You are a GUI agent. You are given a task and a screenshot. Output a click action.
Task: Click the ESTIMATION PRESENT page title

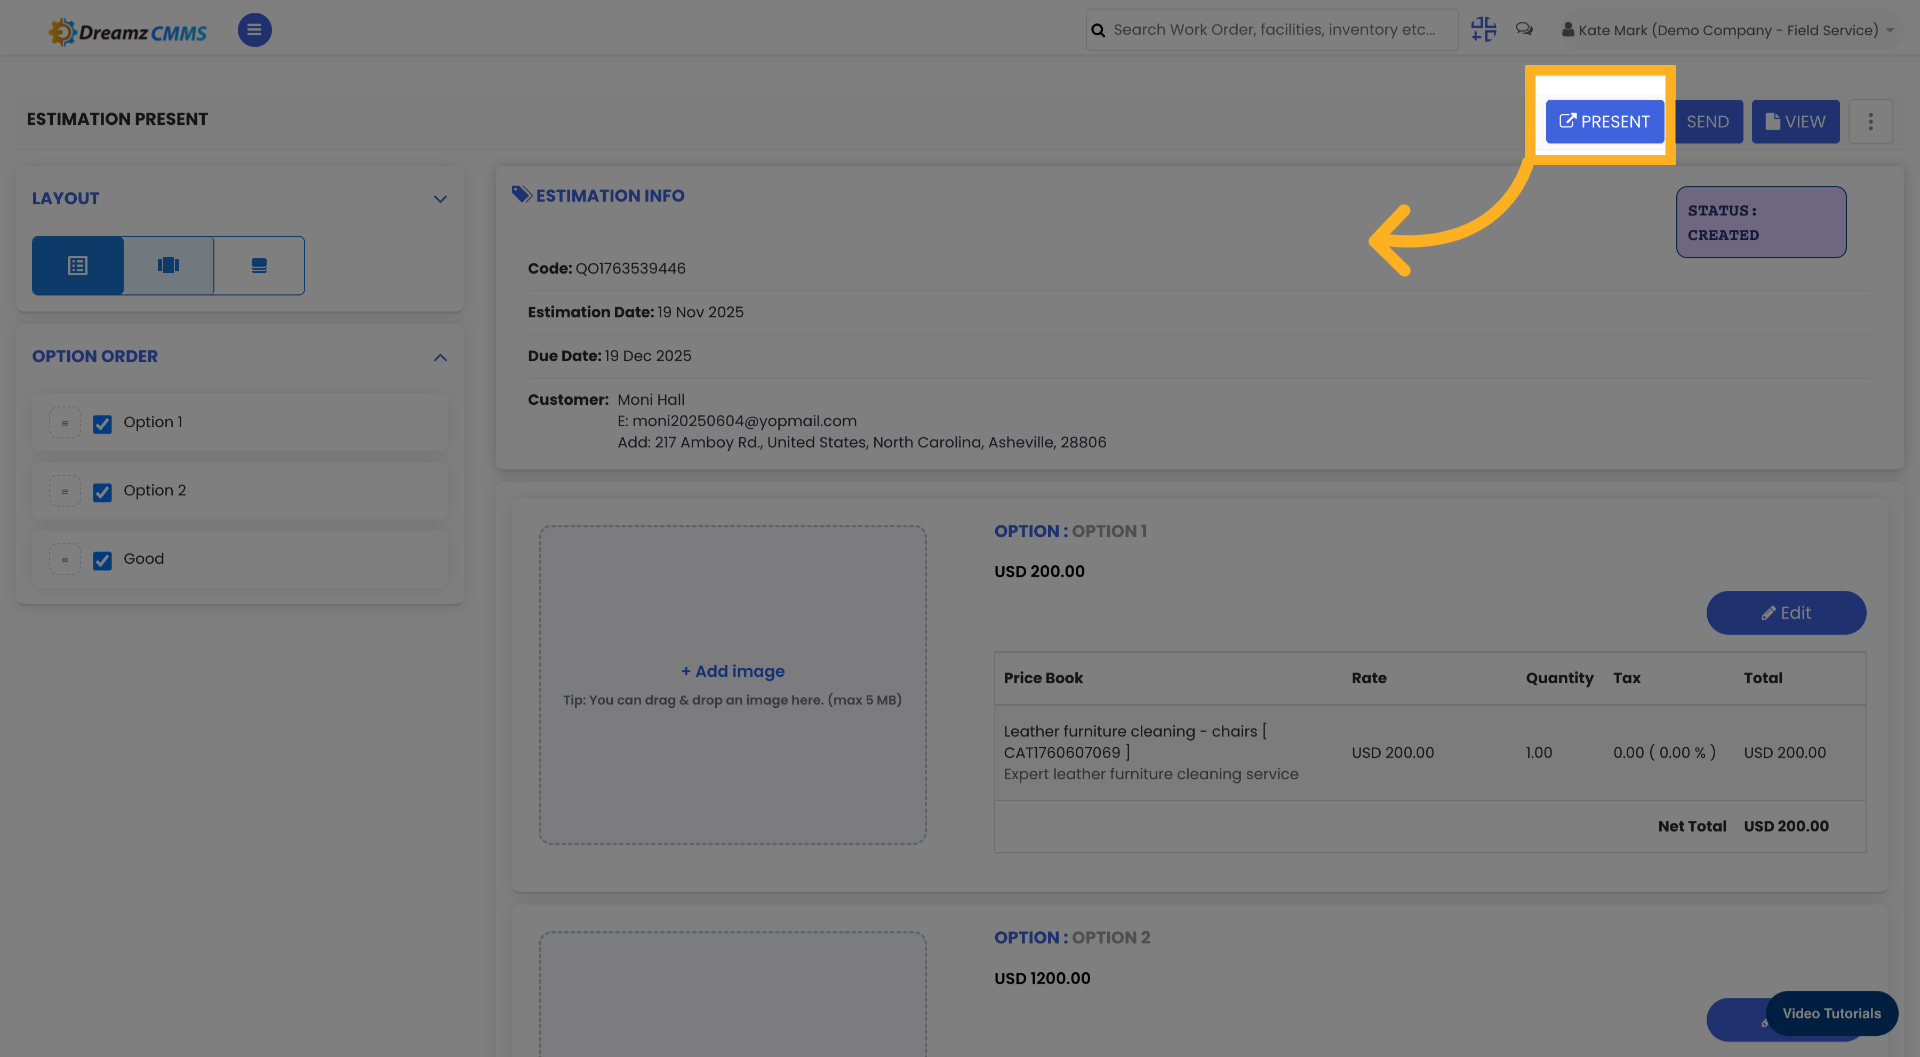(x=117, y=119)
